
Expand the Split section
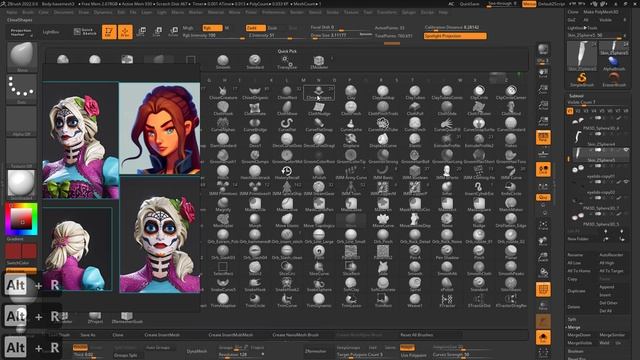pos(572,319)
